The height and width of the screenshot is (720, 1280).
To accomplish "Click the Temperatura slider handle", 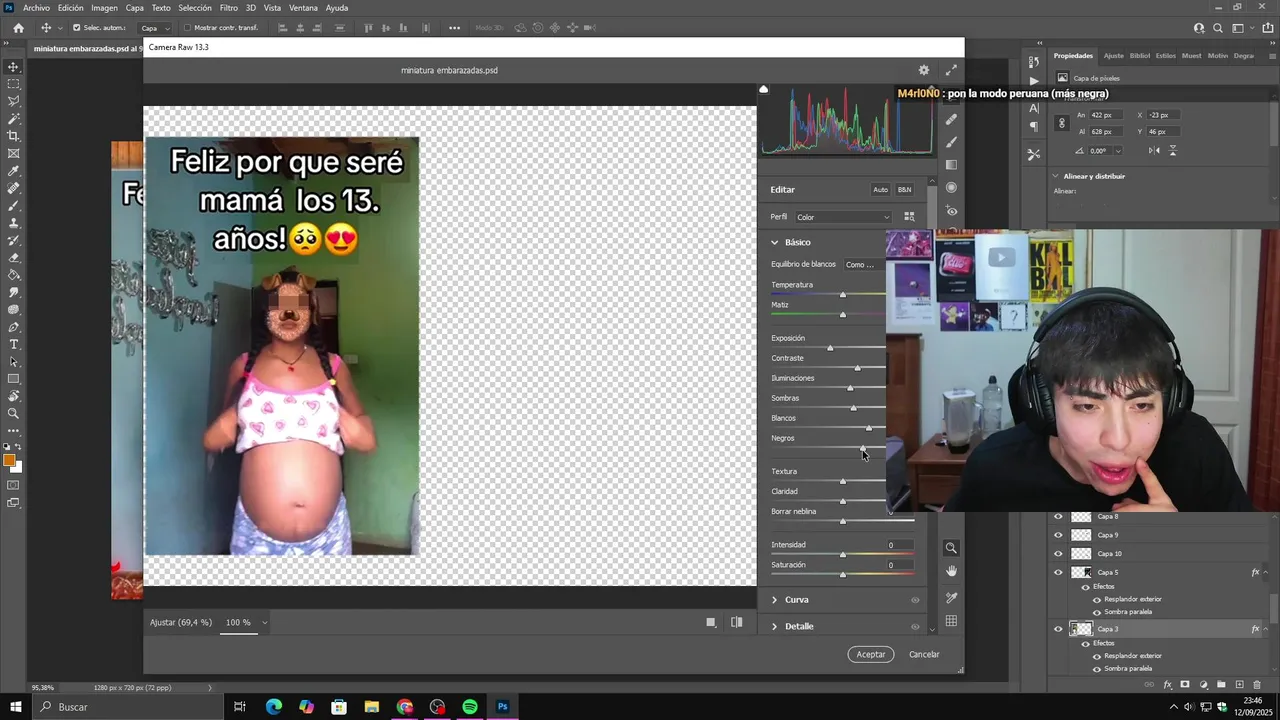I will point(843,295).
